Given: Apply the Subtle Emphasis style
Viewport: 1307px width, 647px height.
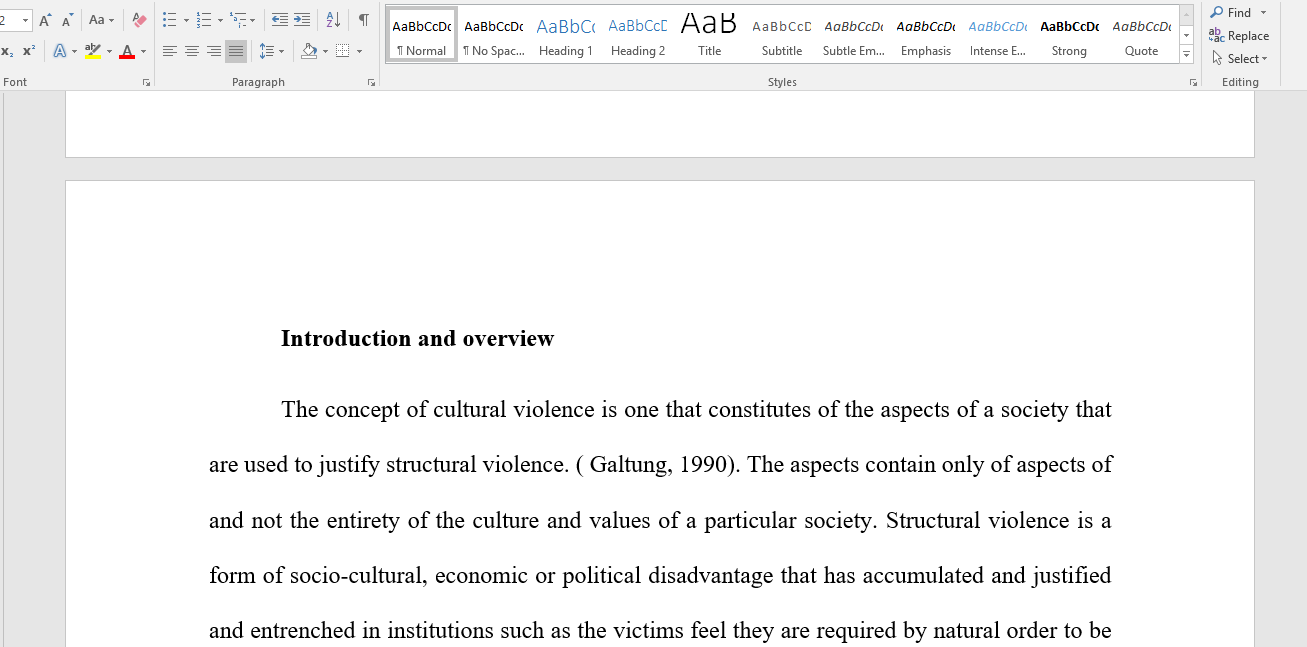Looking at the screenshot, I should [854, 35].
